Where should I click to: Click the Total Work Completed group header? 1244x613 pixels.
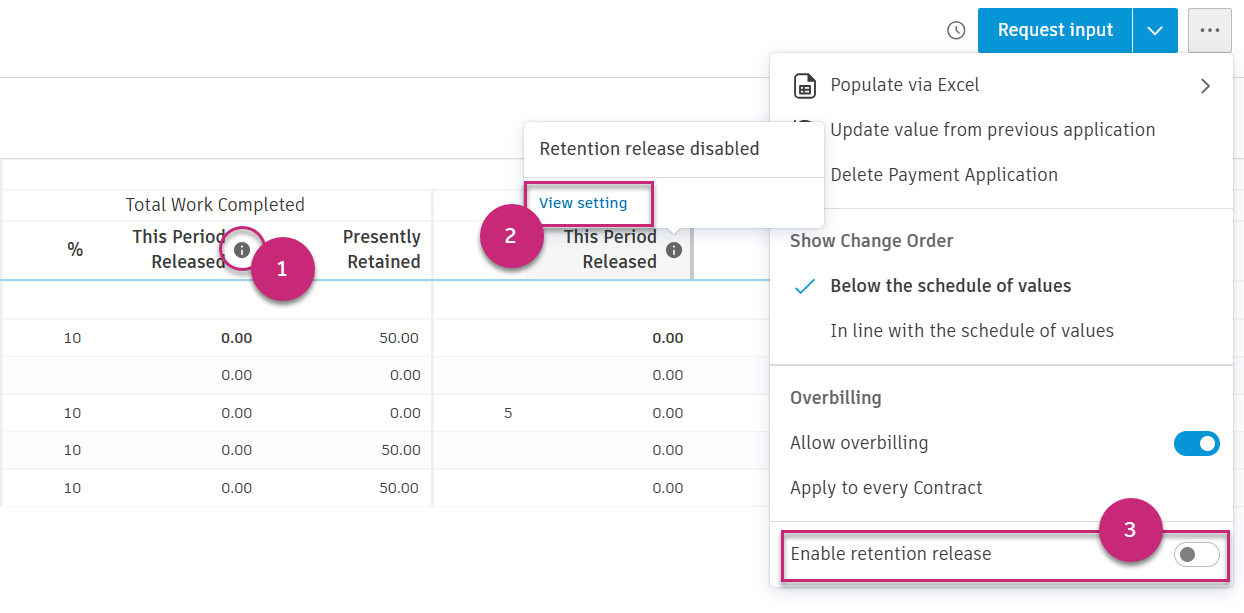point(215,205)
